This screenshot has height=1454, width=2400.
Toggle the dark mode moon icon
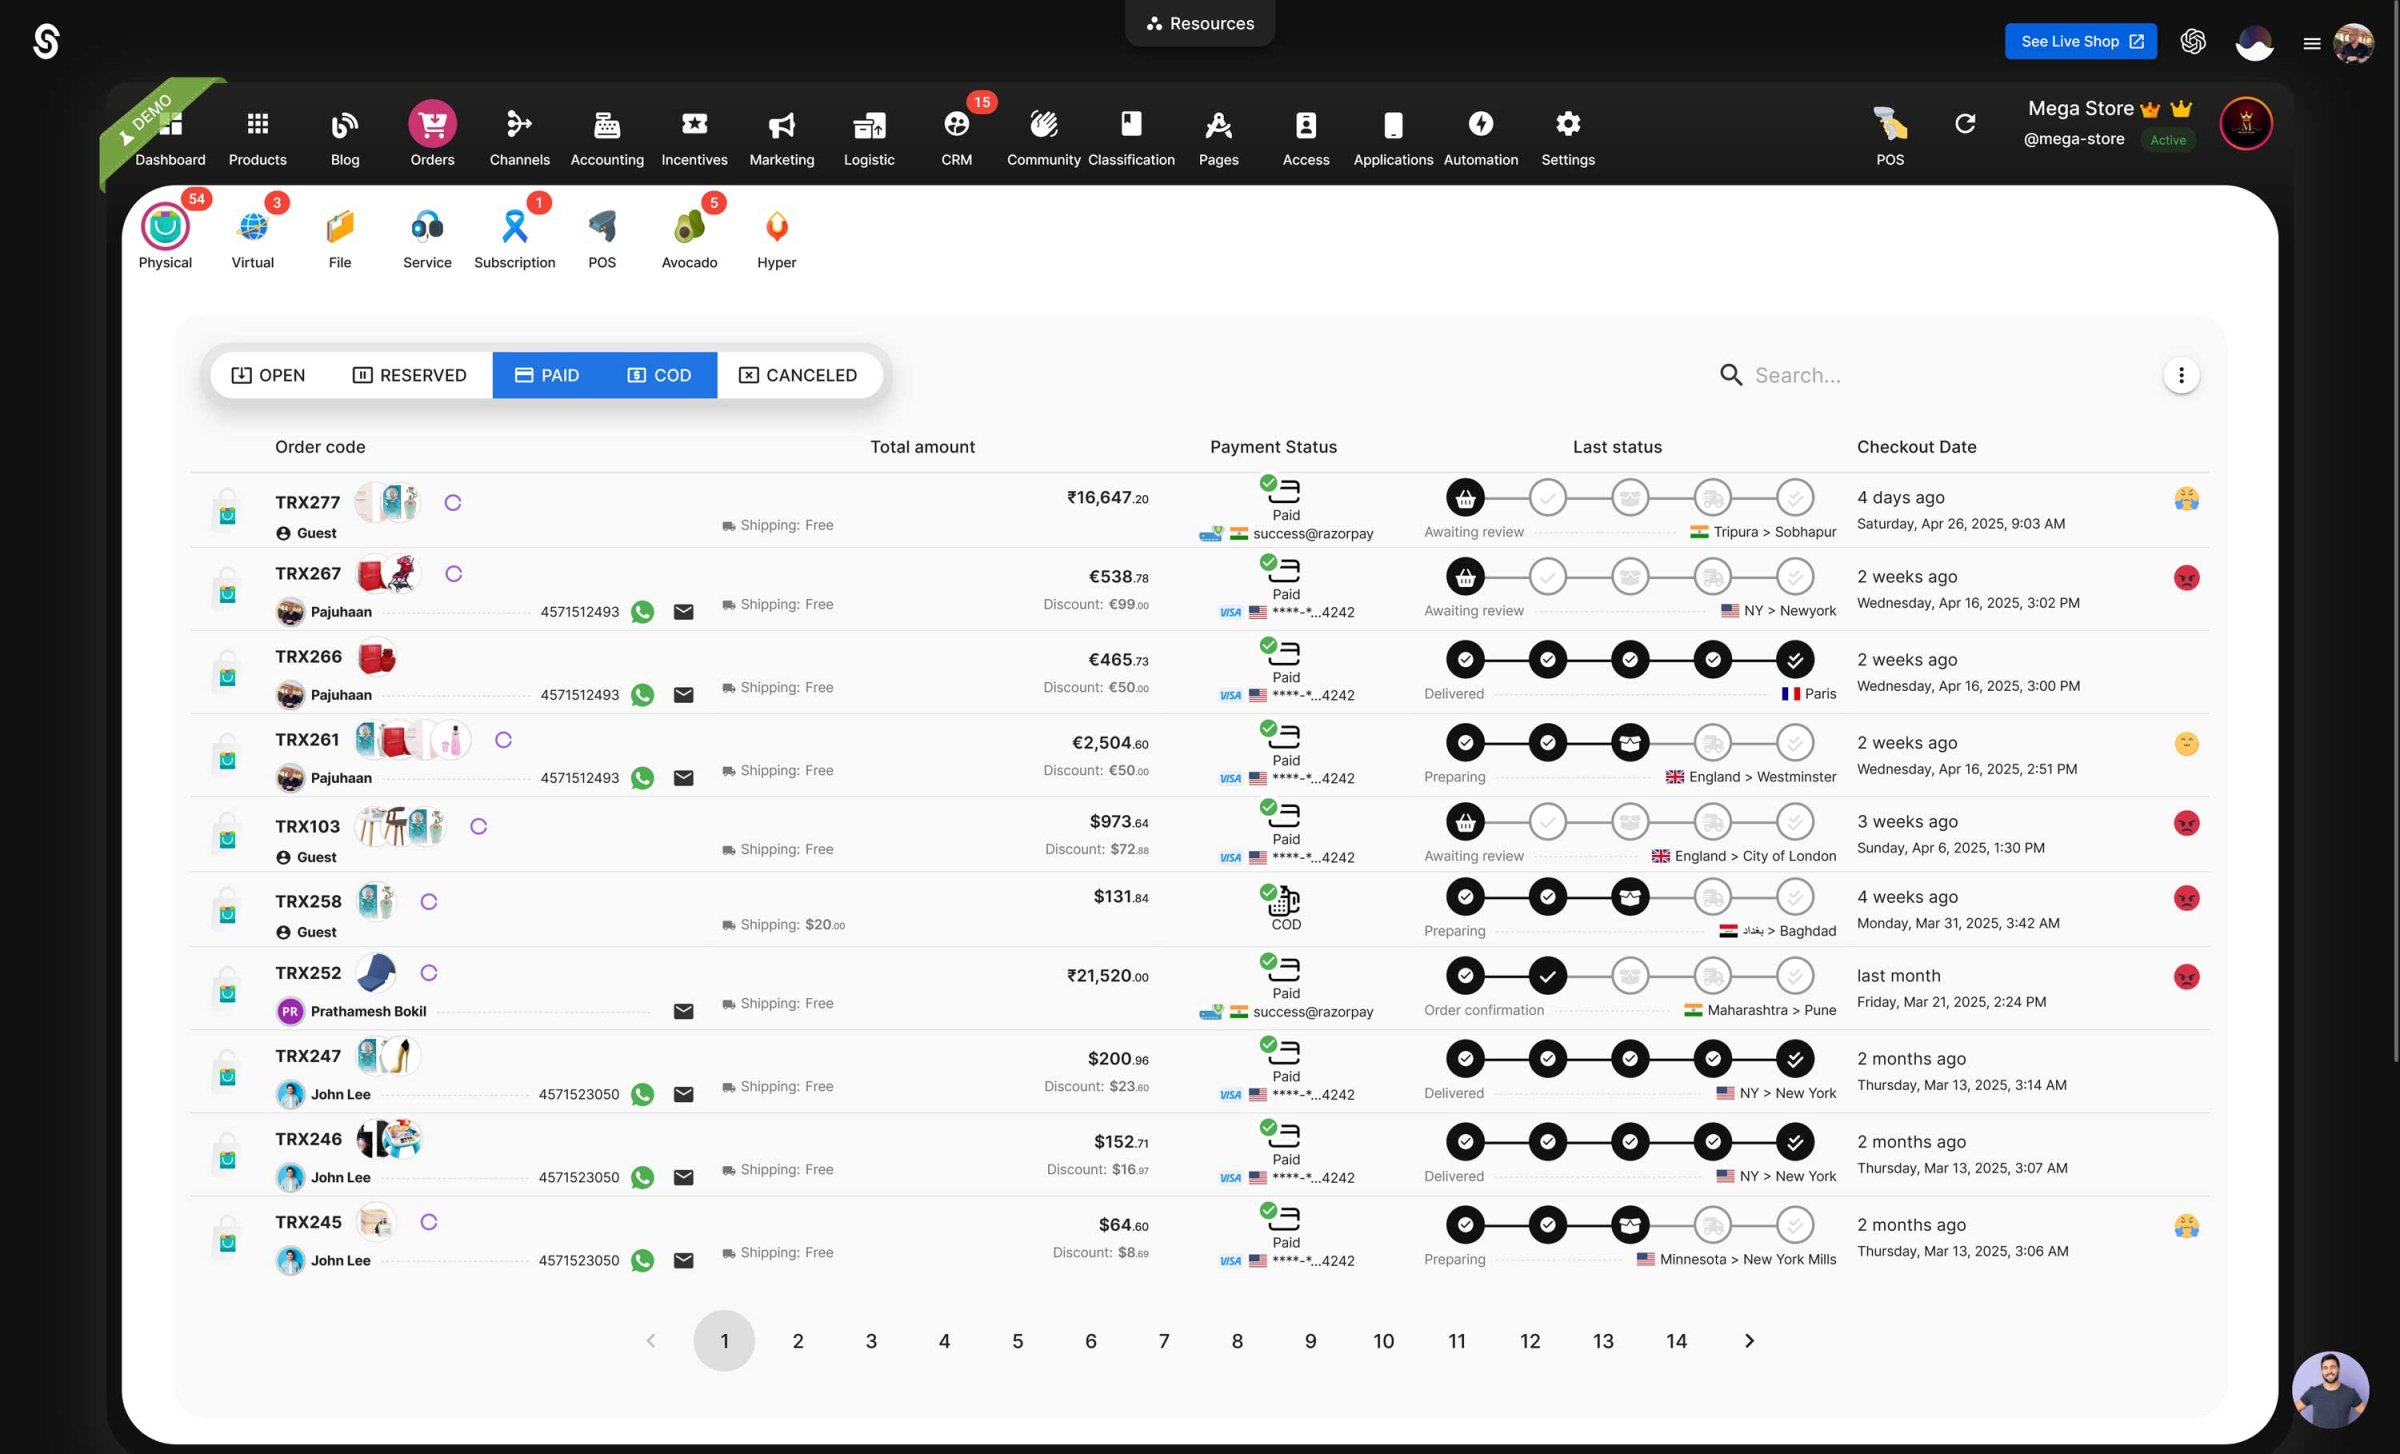tap(2254, 42)
